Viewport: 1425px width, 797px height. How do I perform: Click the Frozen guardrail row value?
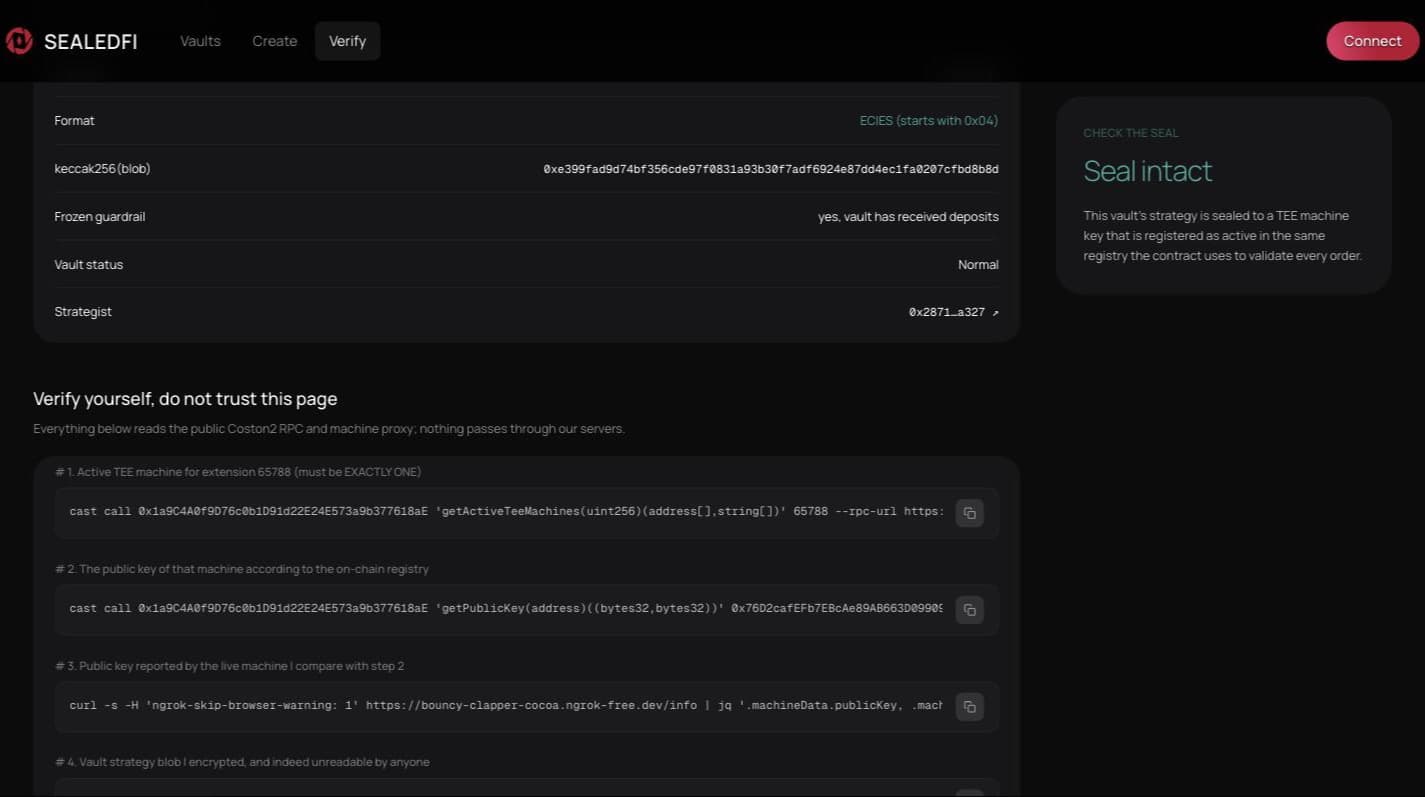coord(908,217)
